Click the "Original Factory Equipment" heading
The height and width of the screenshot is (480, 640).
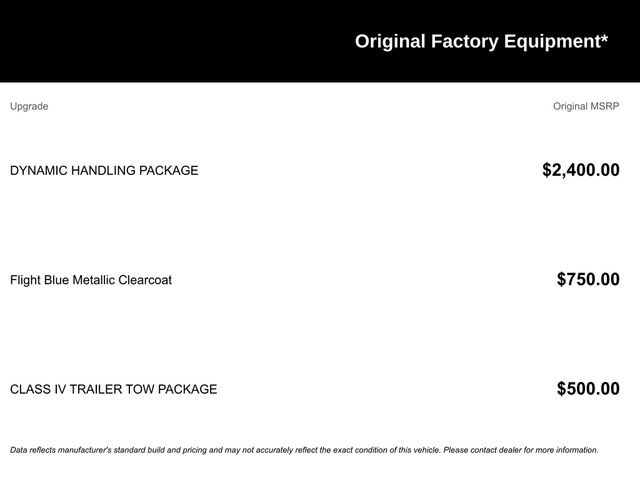480,41
